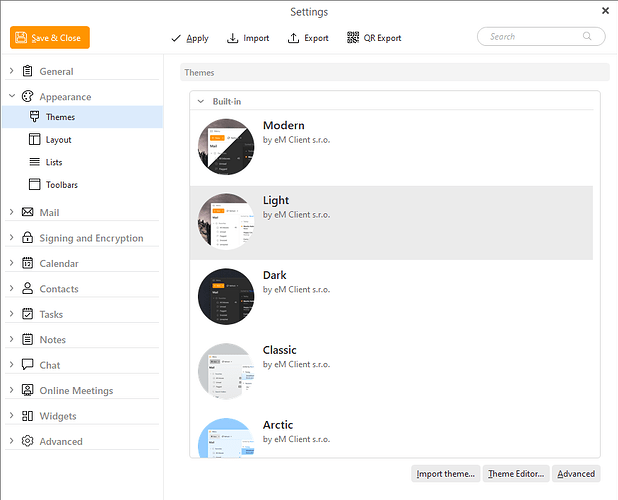Click the Apply toolbar button label
618x500 pixels.
(x=197, y=38)
